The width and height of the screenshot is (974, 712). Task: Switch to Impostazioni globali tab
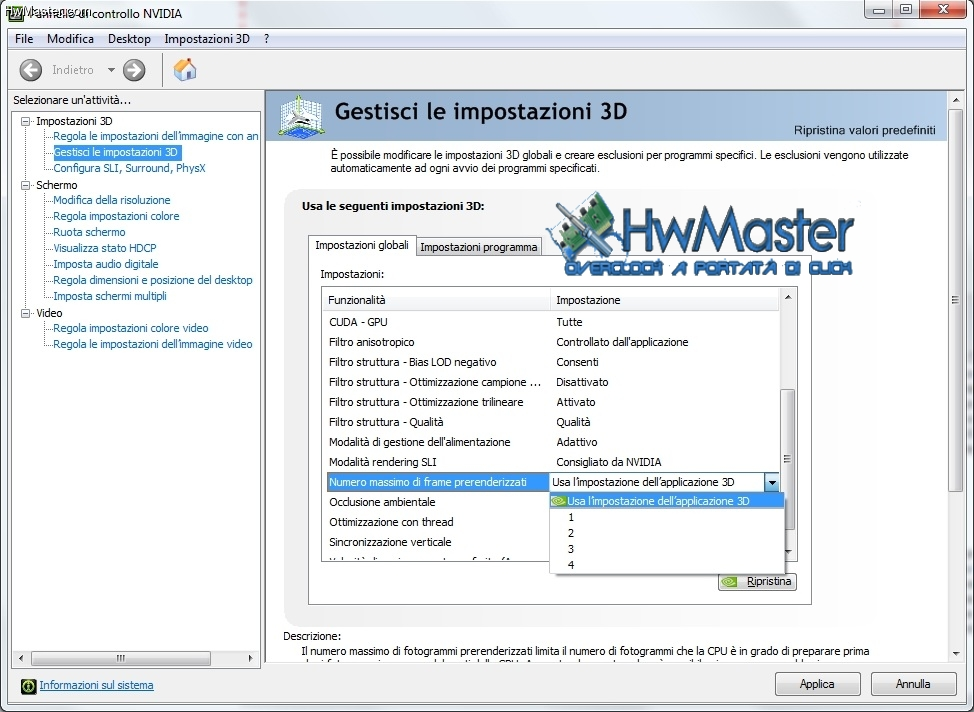pyautogui.click(x=362, y=245)
